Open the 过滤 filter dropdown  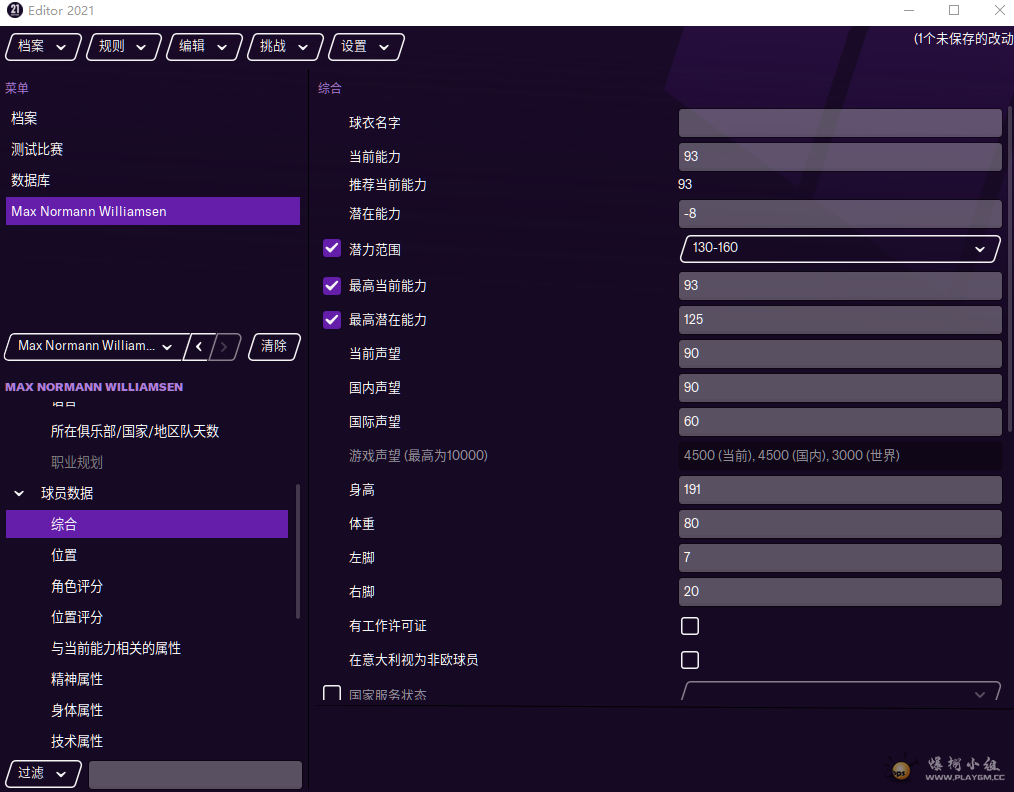43,774
